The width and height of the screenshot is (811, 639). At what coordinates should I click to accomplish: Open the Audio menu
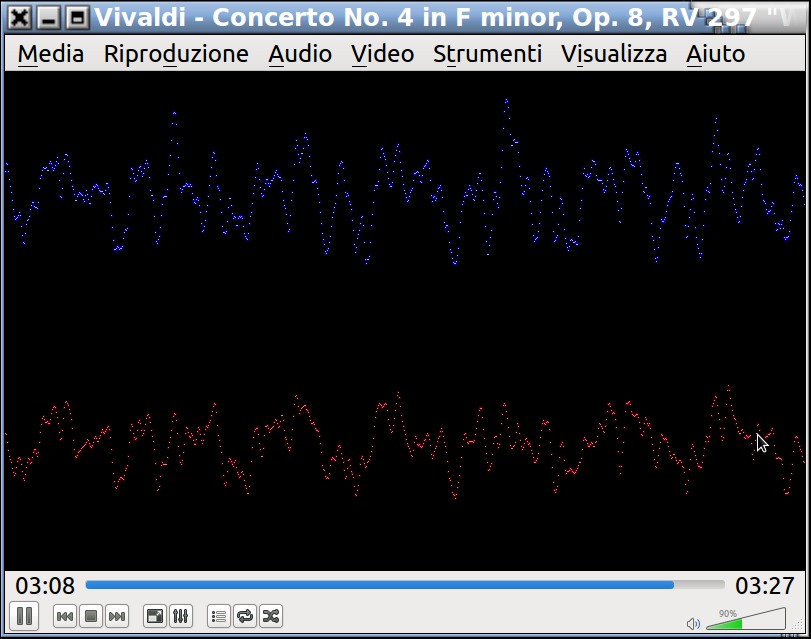[300, 54]
